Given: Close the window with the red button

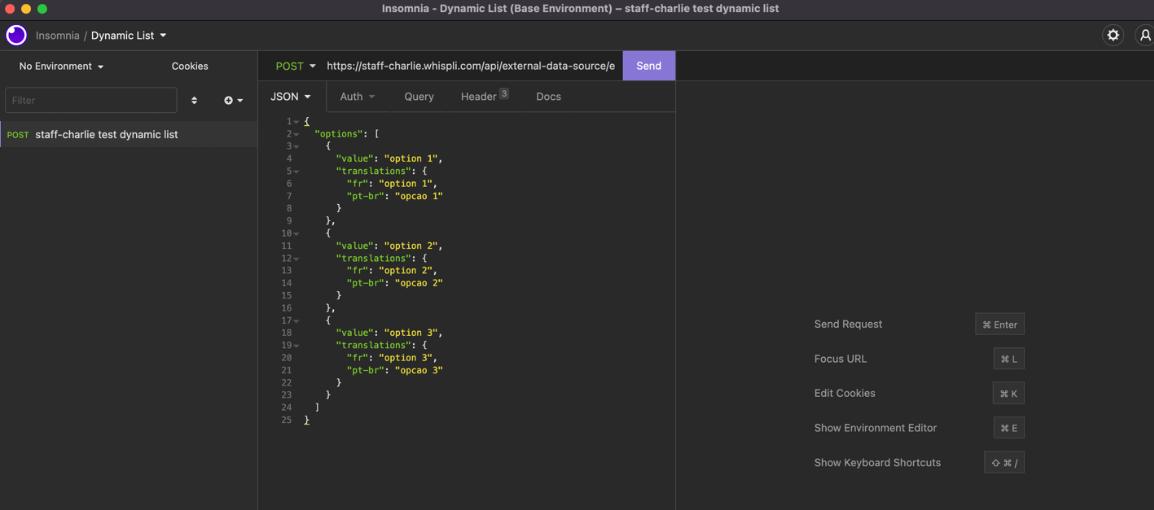Looking at the screenshot, I should 10,9.
